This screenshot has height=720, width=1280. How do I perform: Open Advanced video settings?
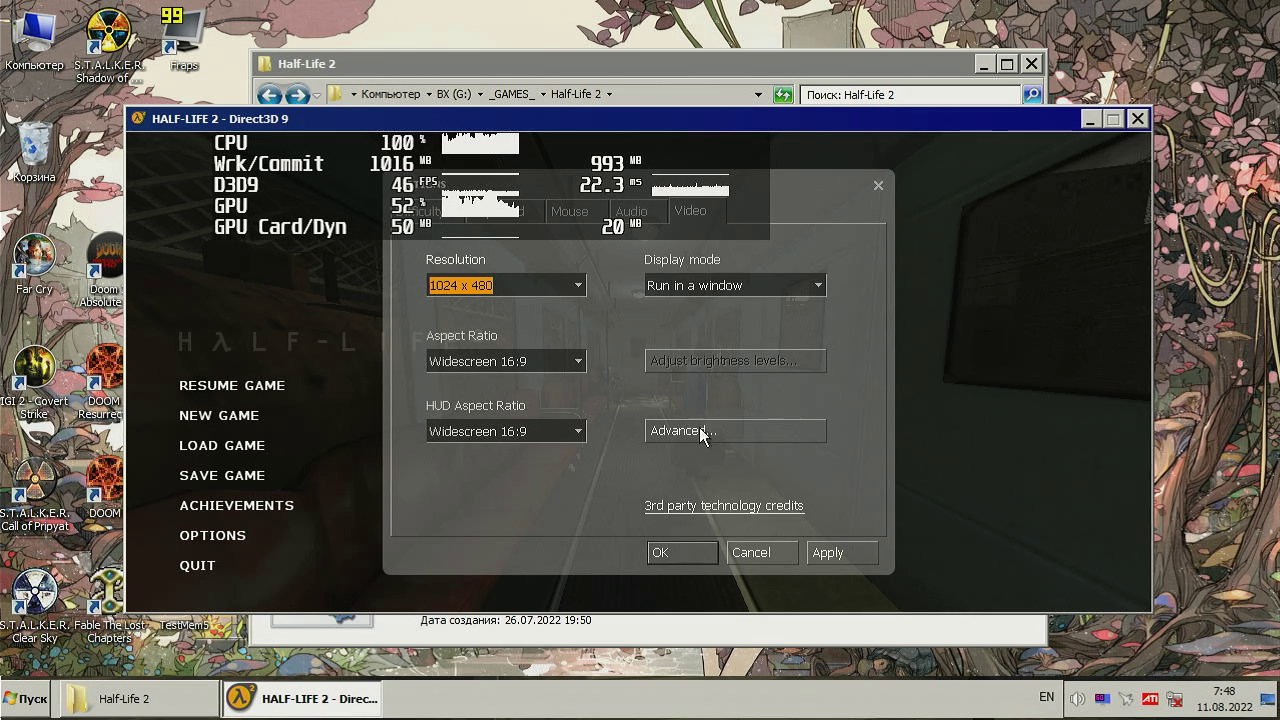[735, 431]
